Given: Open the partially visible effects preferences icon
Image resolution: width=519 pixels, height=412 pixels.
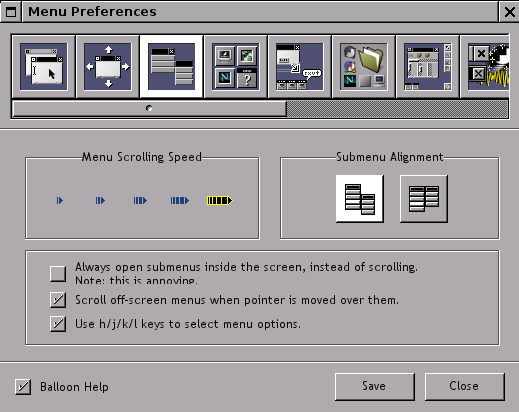Looking at the screenshot, I should tap(485, 67).
